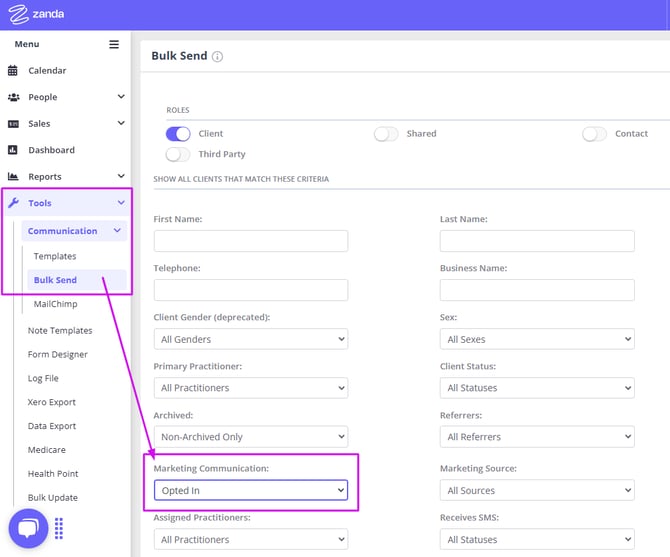Open Templates under Communication
Screen dimensions: 670x557
55,257
